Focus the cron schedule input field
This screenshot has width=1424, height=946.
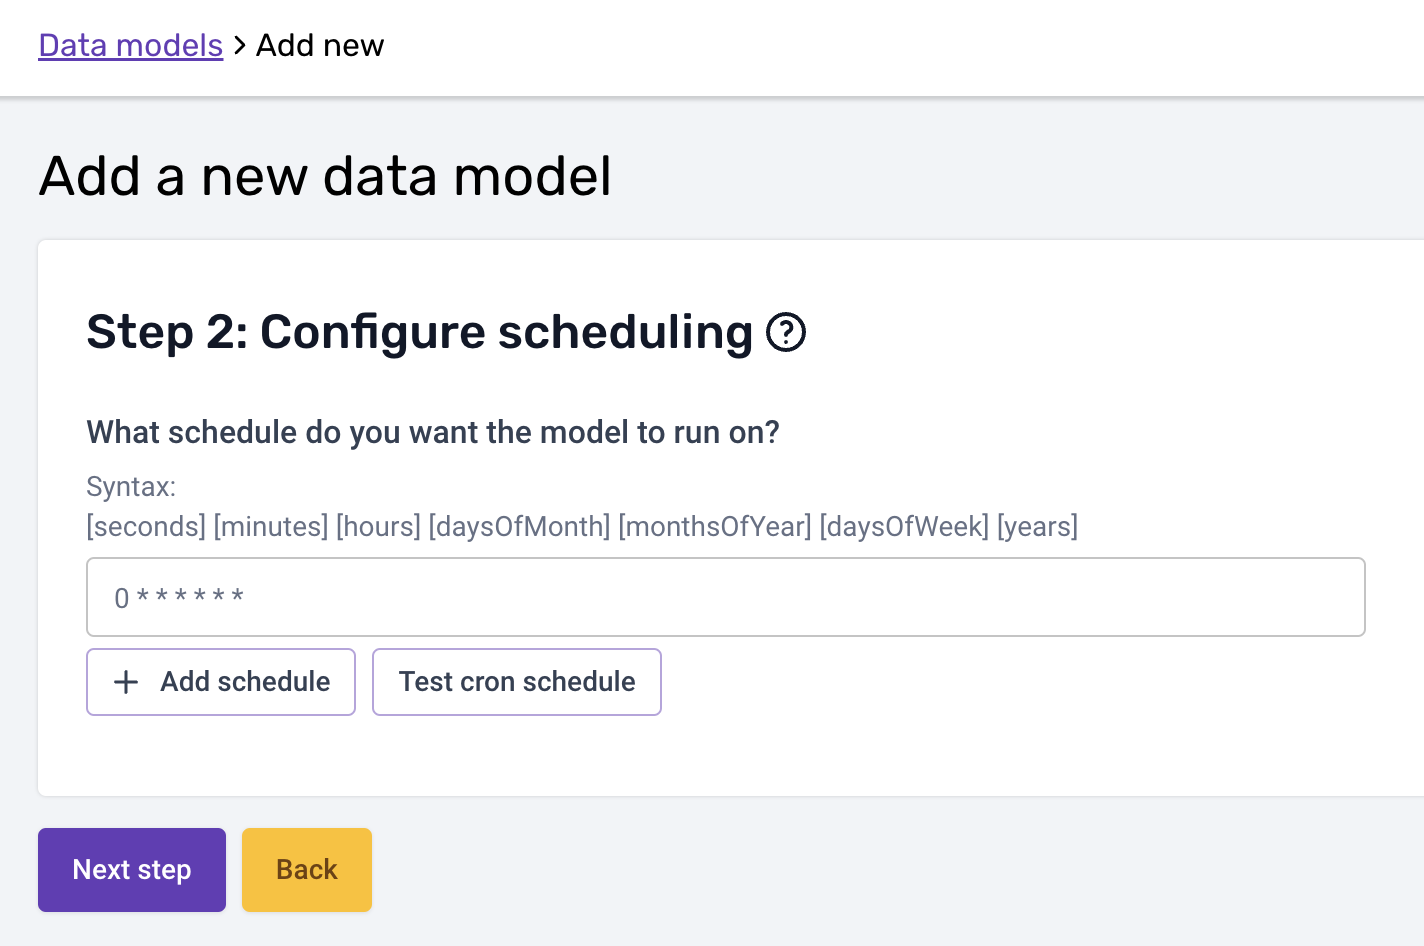725,597
